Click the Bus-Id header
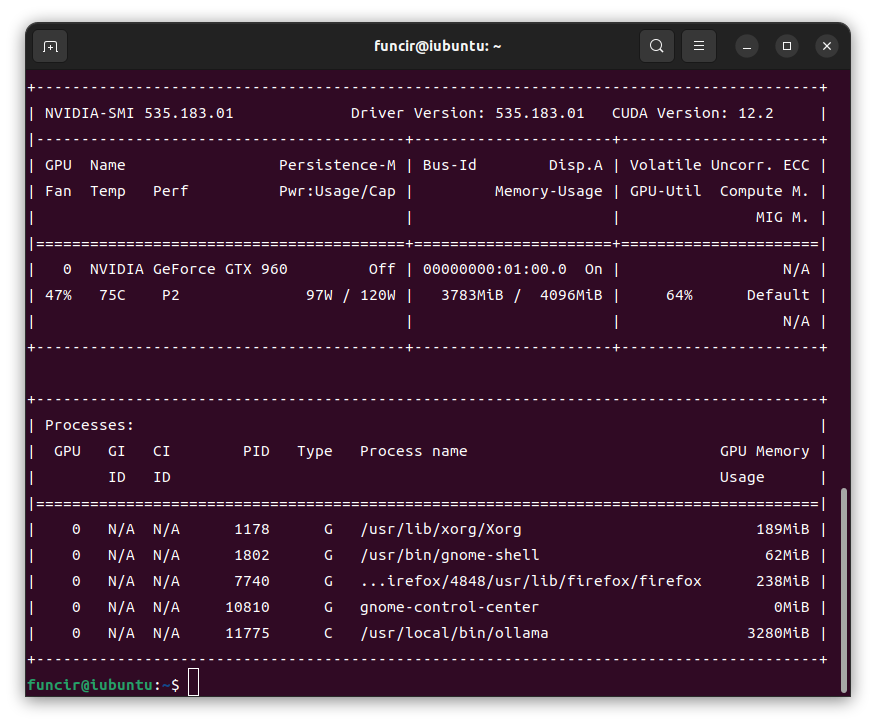The image size is (876, 725). [x=450, y=165]
